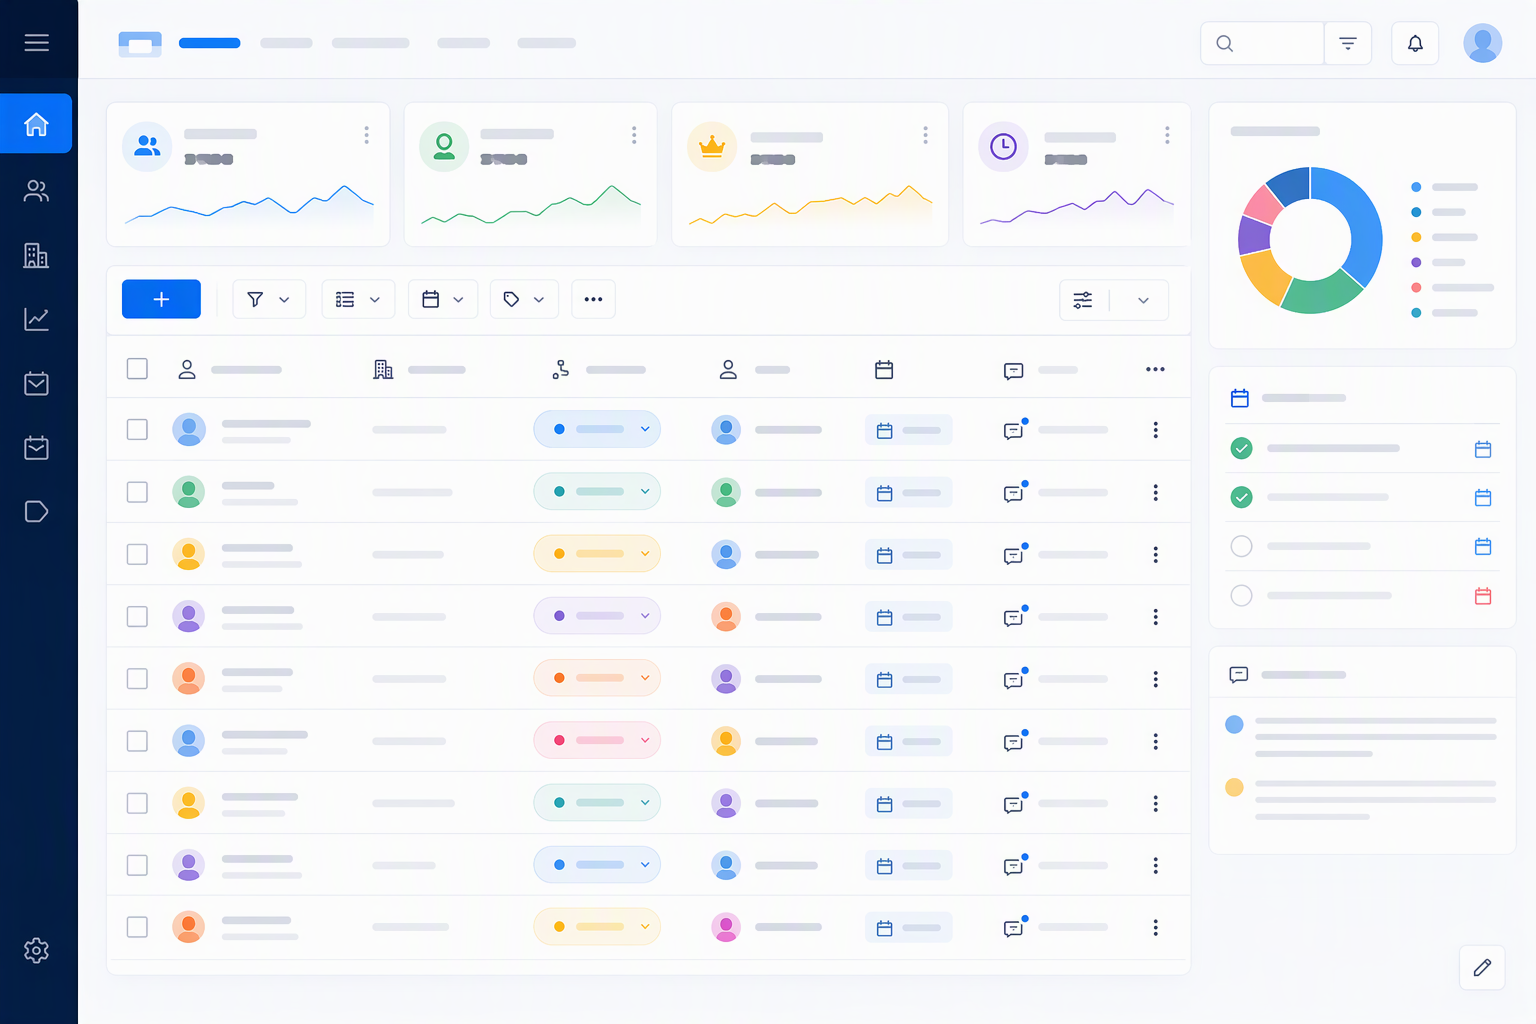Expand the list view dropdown in the toolbar
The image size is (1536, 1024).
358,299
